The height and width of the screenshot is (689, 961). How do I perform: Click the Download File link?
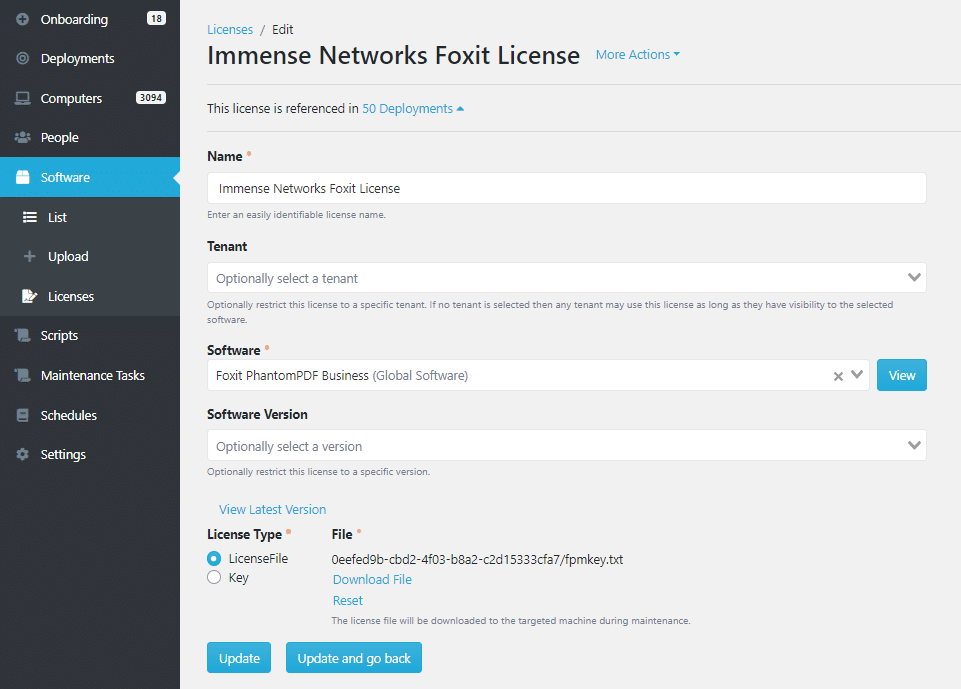click(x=372, y=579)
